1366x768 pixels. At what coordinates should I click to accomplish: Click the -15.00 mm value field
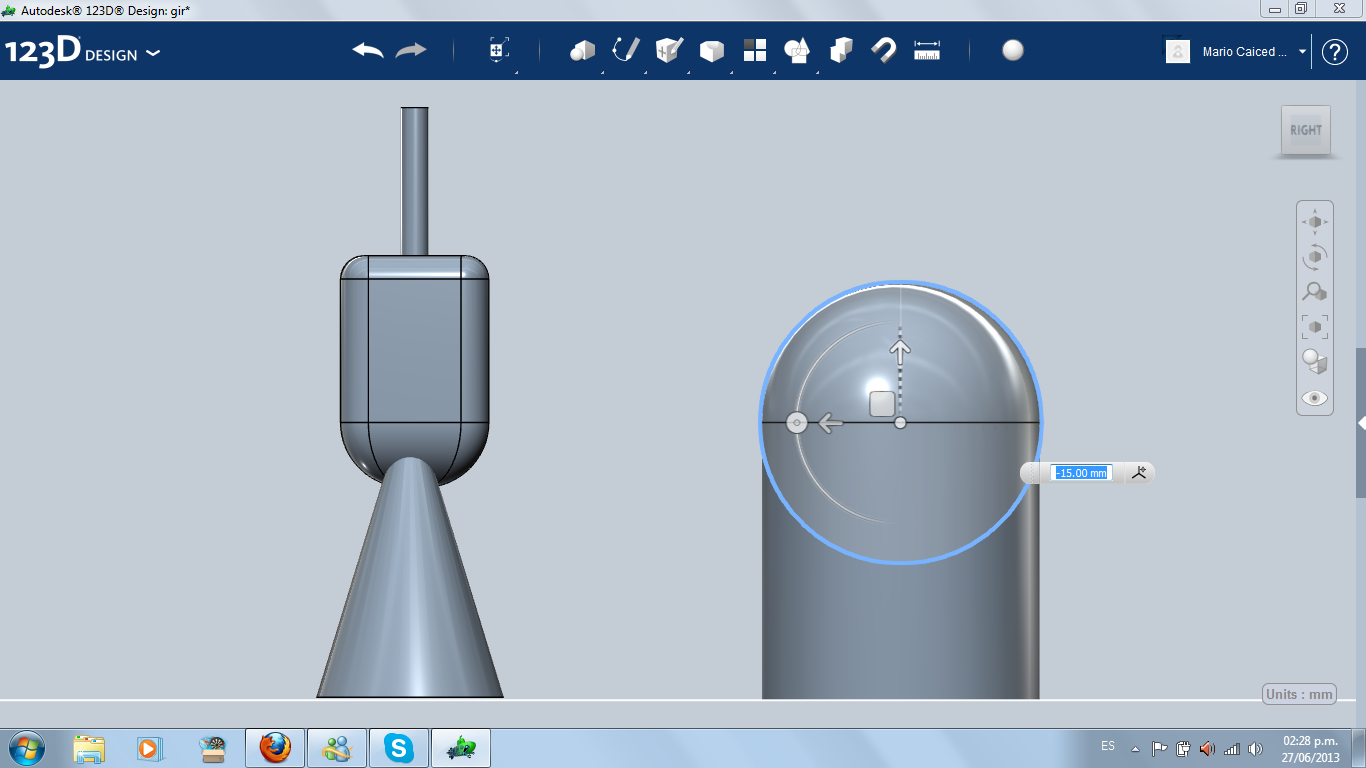pyautogui.click(x=1081, y=473)
